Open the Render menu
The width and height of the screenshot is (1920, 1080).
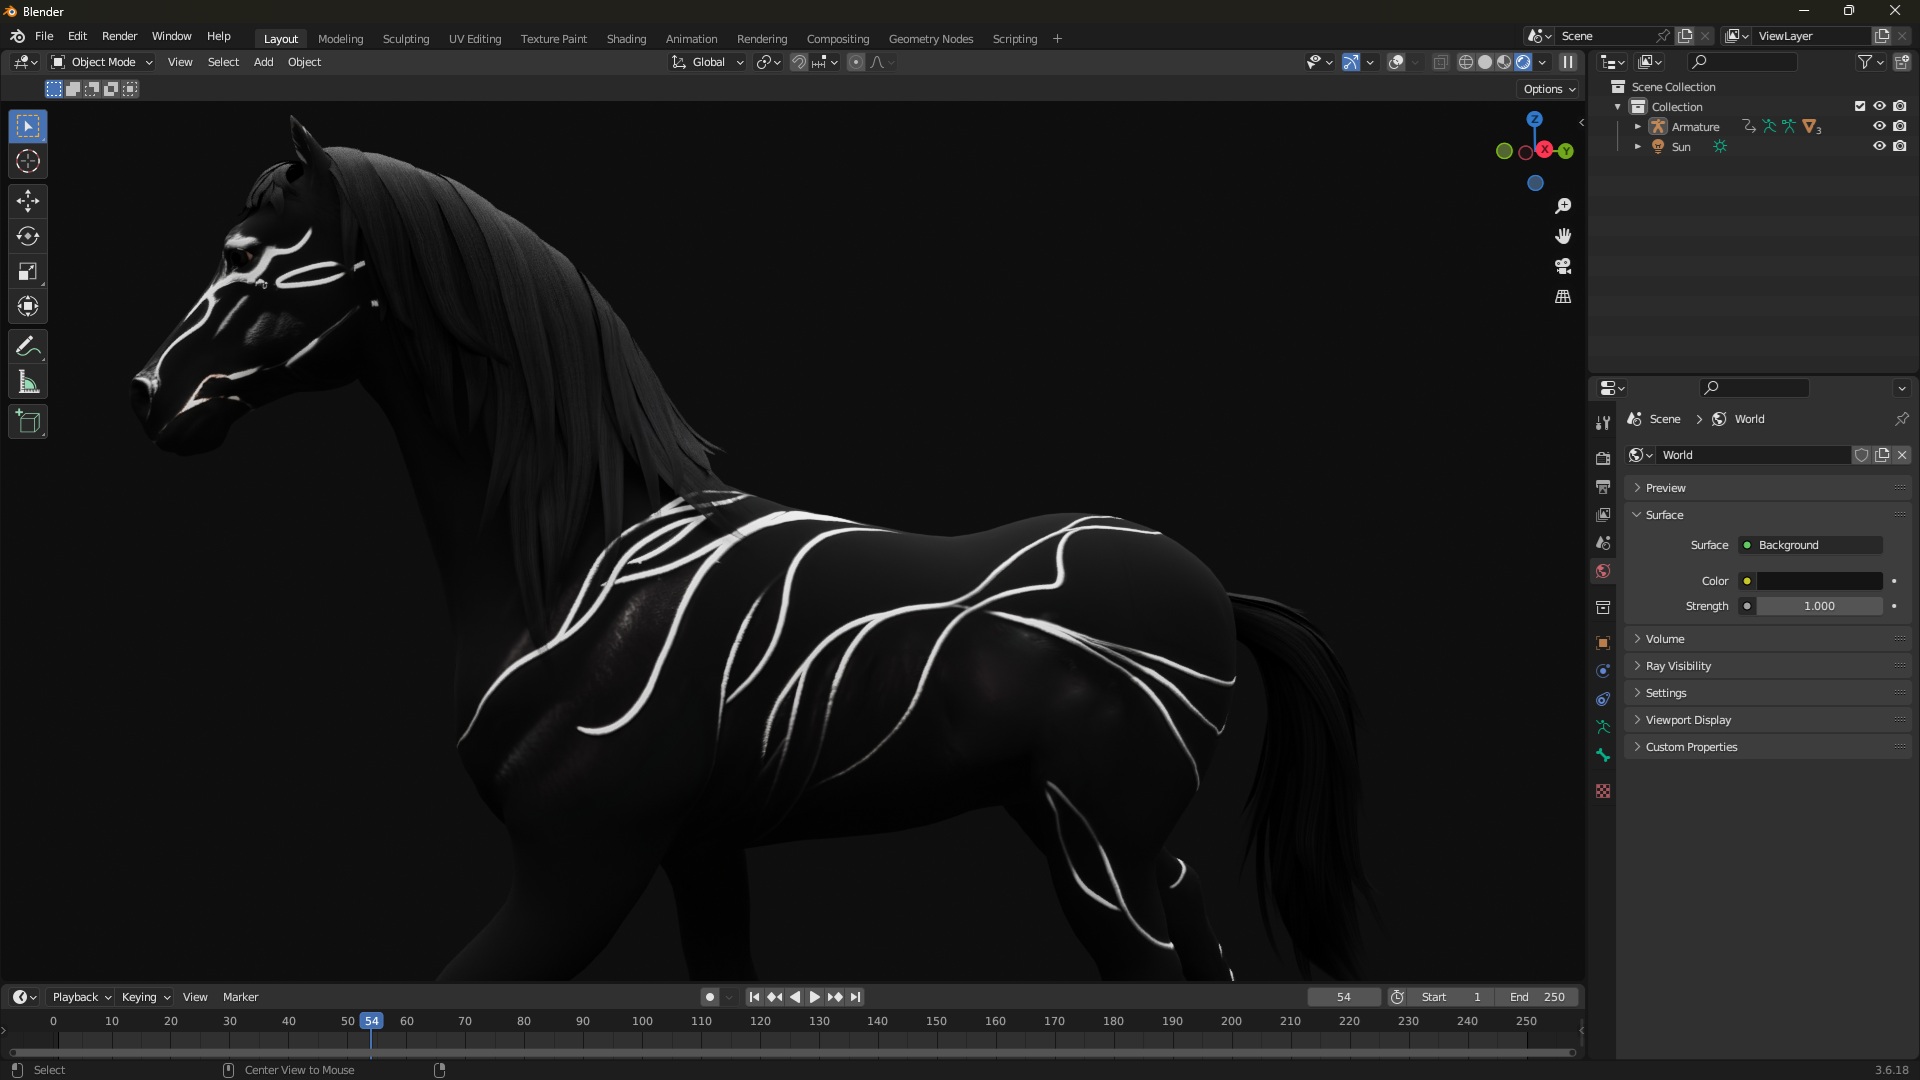click(x=119, y=36)
